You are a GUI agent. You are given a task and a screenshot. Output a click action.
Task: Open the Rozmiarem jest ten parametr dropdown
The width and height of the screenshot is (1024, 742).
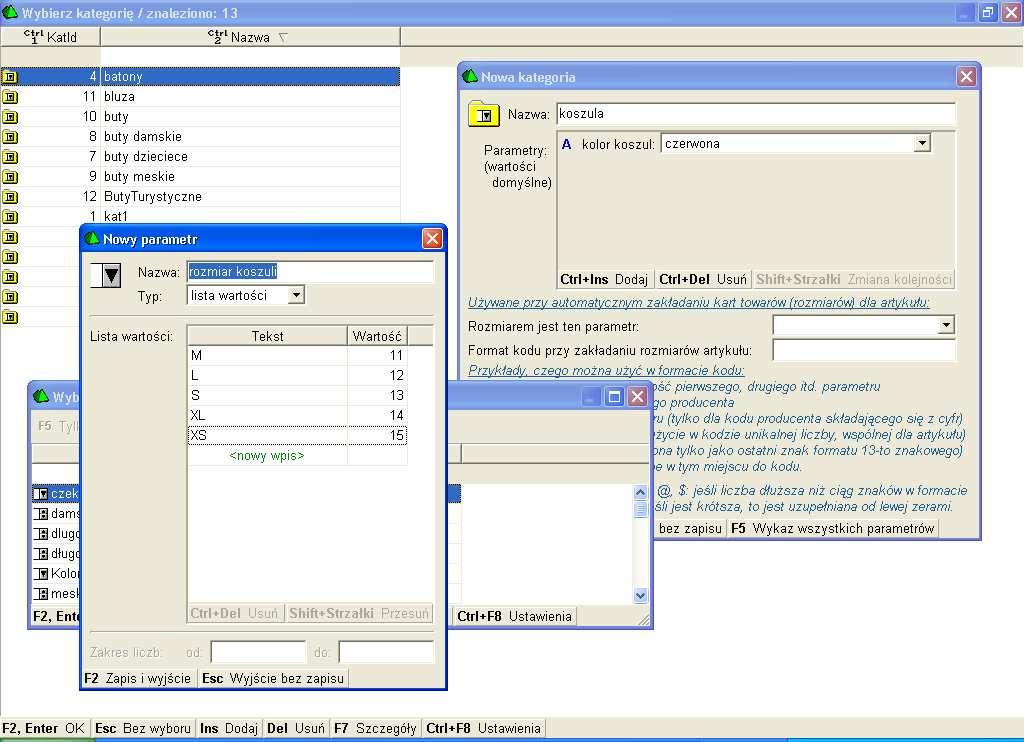point(946,325)
